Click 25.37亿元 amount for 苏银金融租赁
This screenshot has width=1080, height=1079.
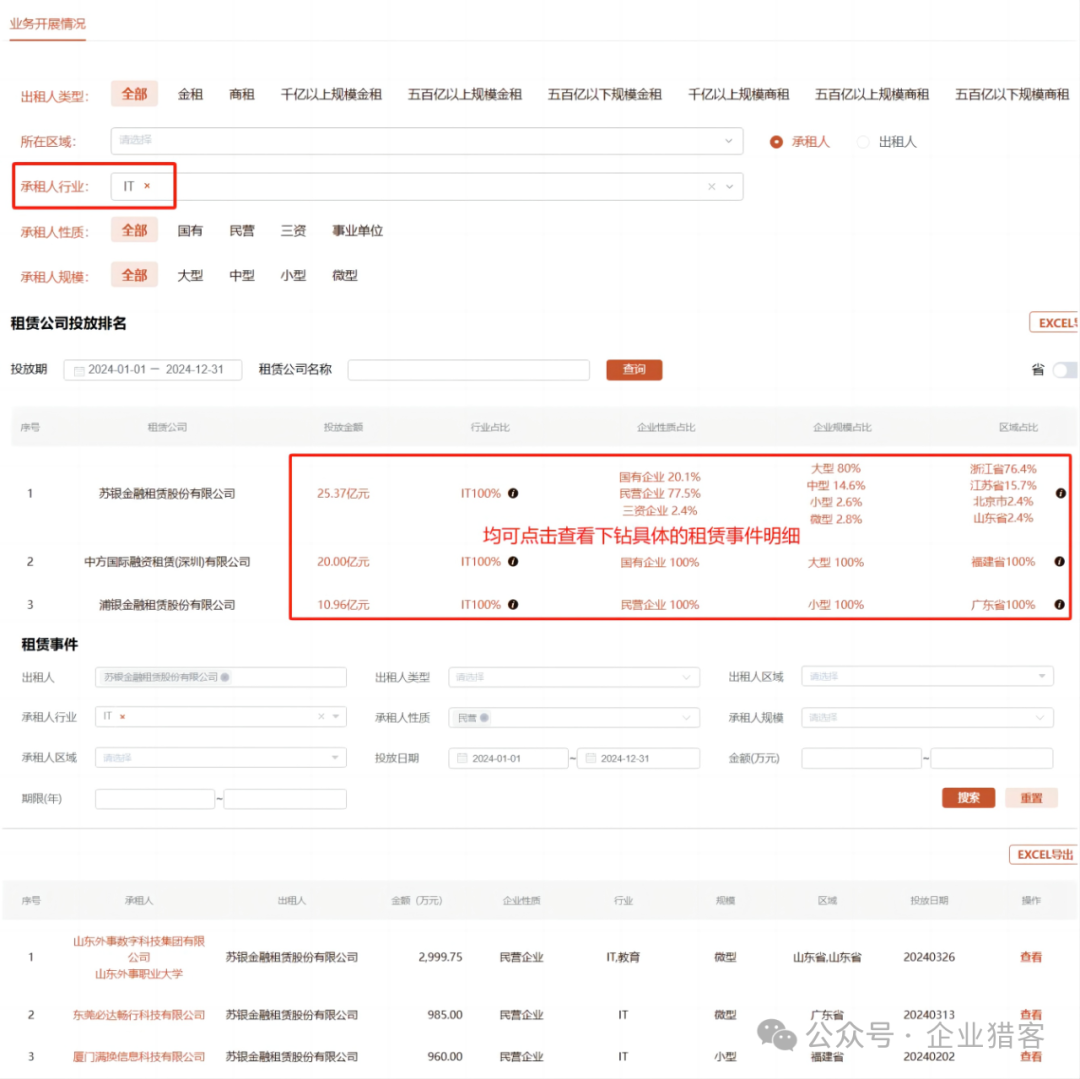pyautogui.click(x=343, y=493)
